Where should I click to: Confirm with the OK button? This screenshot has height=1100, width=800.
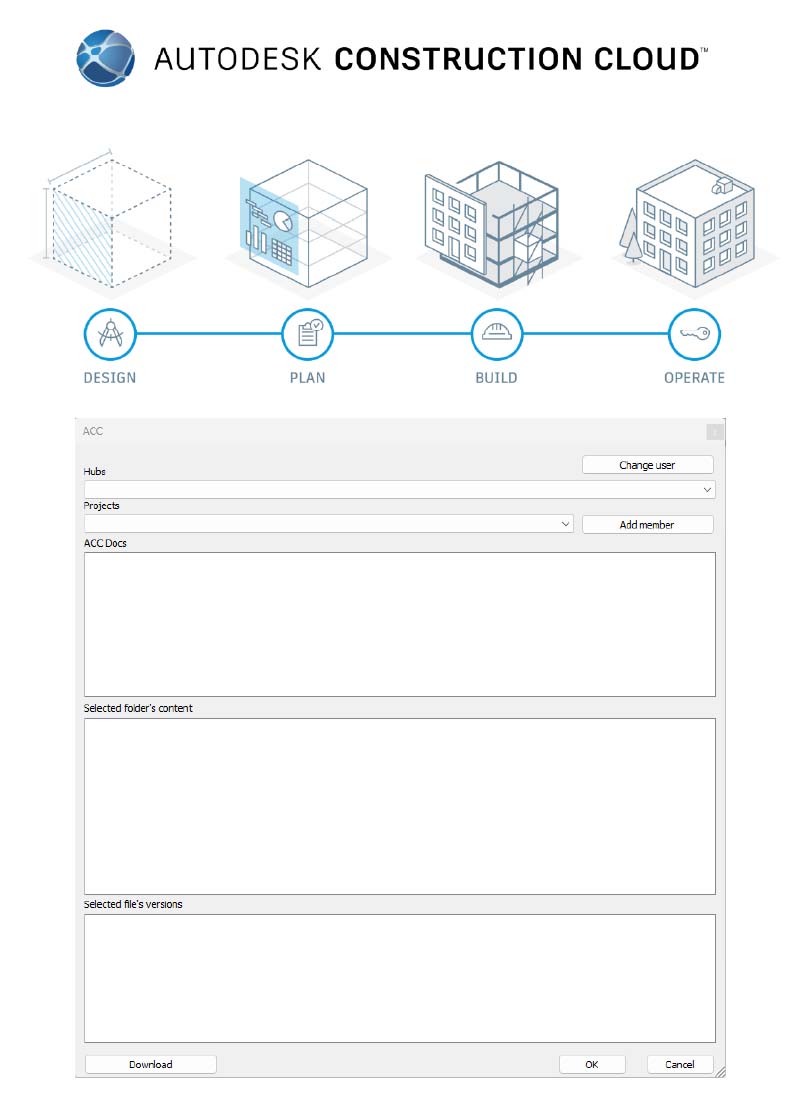(x=592, y=1063)
